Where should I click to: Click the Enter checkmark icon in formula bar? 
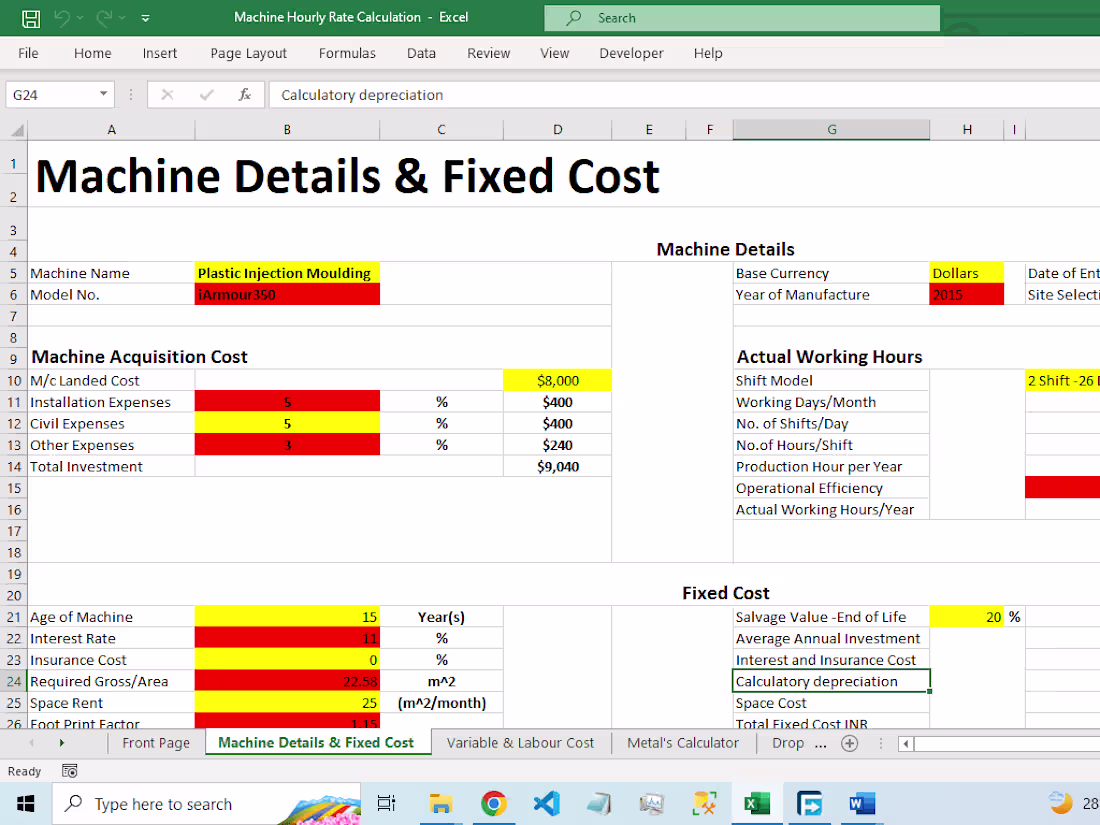click(206, 94)
